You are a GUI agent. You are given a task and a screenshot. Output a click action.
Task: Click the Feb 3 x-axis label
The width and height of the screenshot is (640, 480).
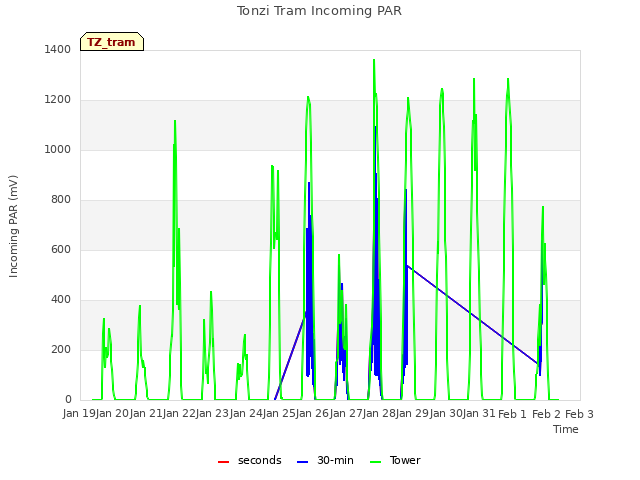579,414
